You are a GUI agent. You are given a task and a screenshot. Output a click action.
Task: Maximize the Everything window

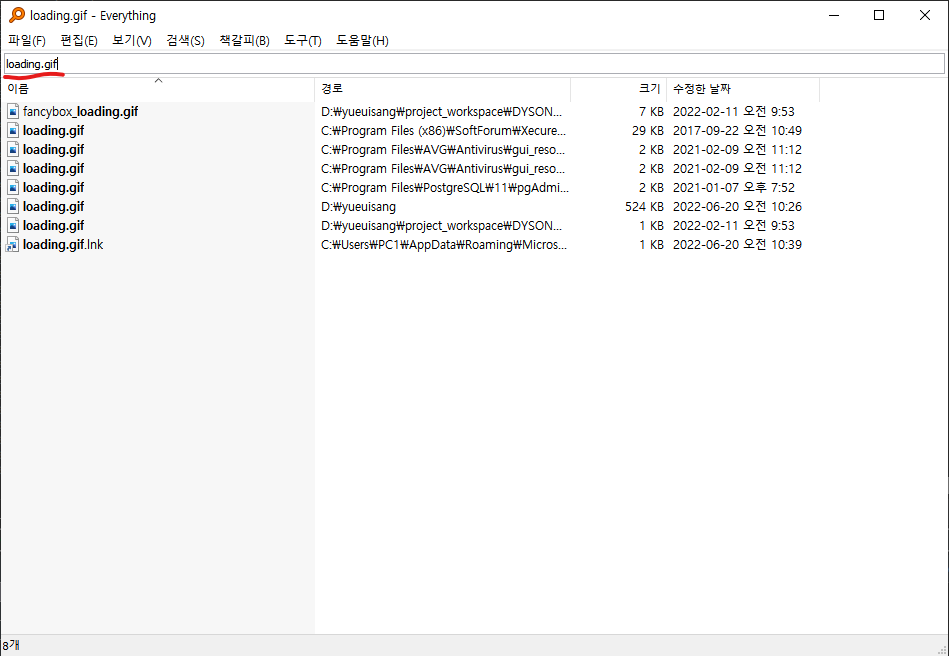879,15
